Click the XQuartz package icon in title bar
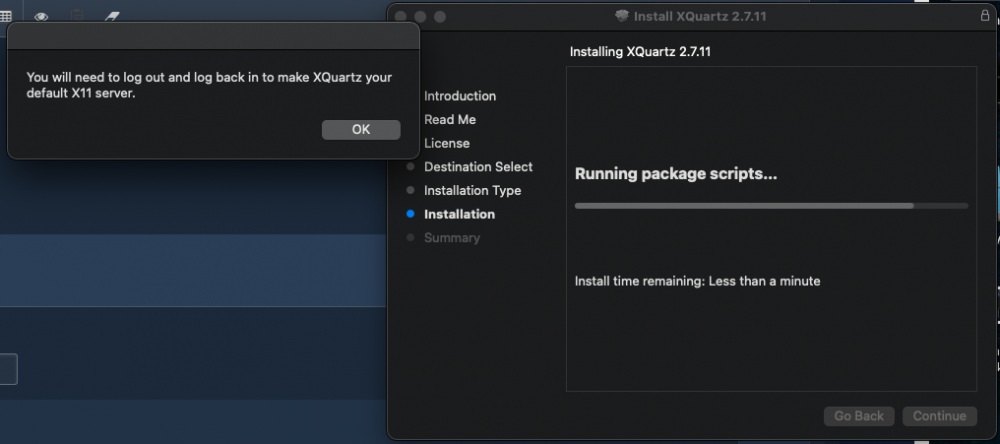The height and width of the screenshot is (444, 1000). pos(622,16)
